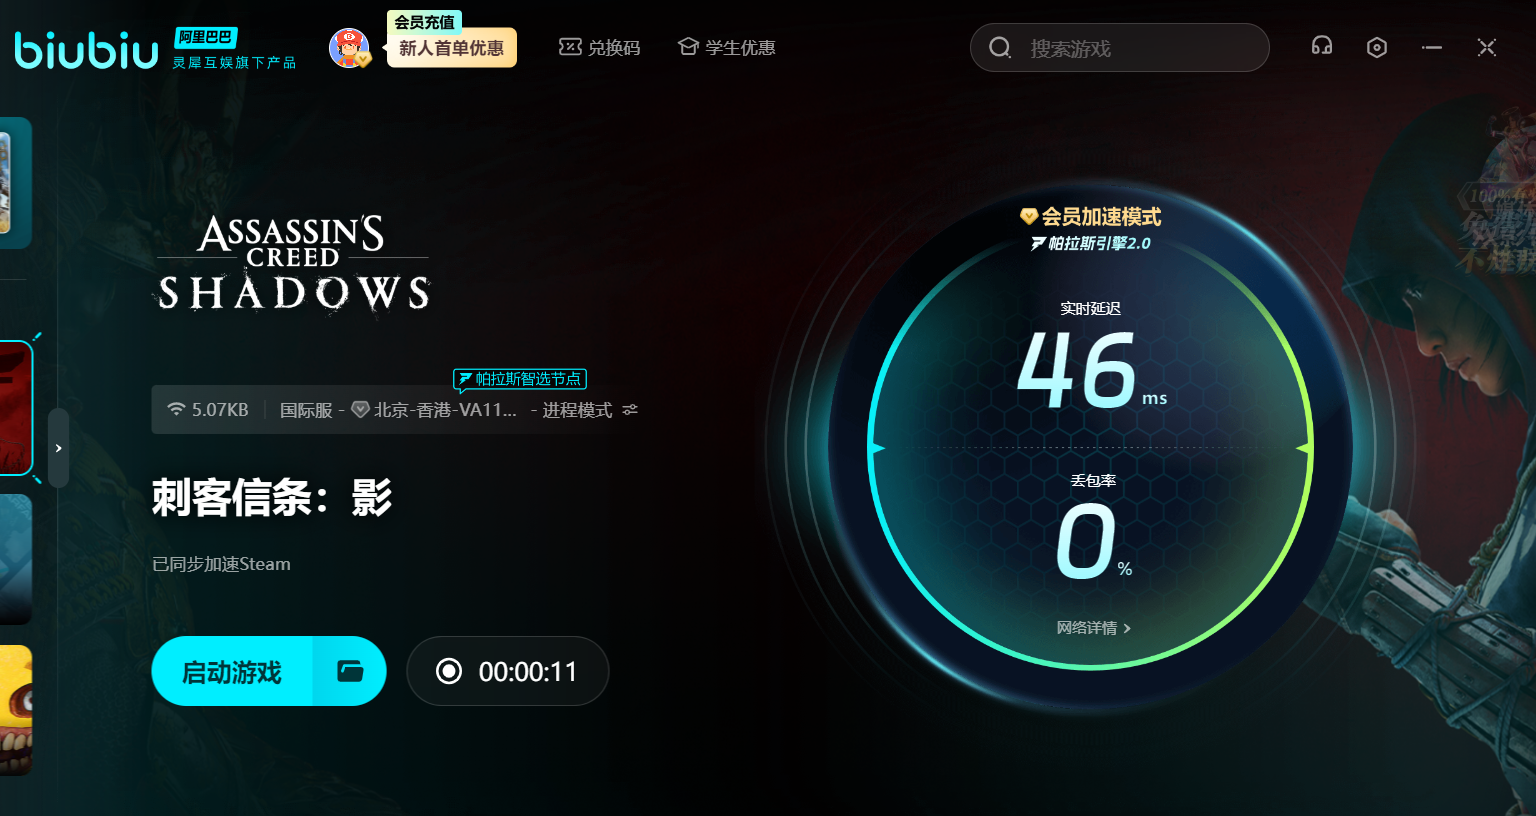Open 兑换码 redeem code page
1536x816 pixels.
[599, 47]
